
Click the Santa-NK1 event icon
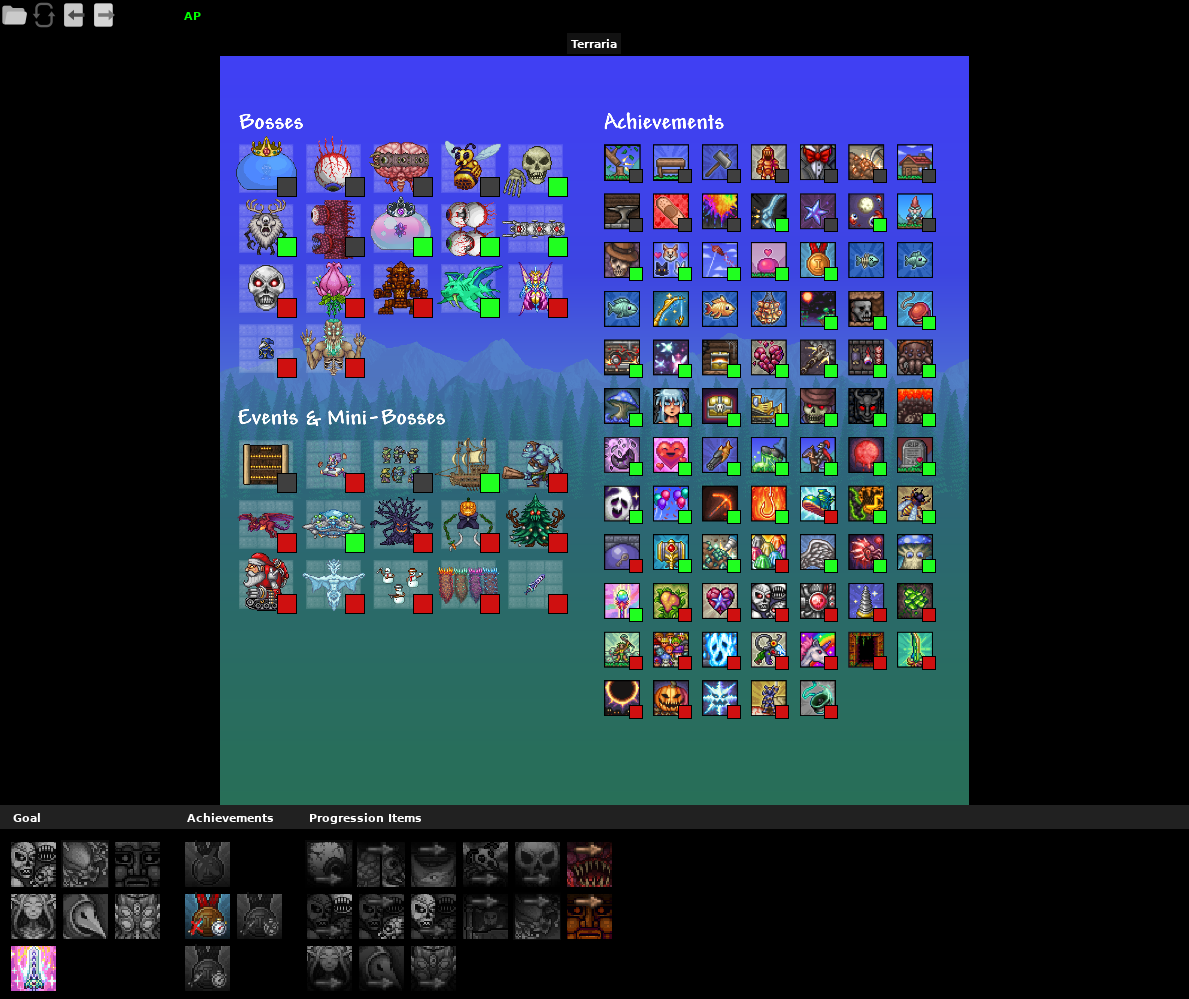(x=266, y=585)
